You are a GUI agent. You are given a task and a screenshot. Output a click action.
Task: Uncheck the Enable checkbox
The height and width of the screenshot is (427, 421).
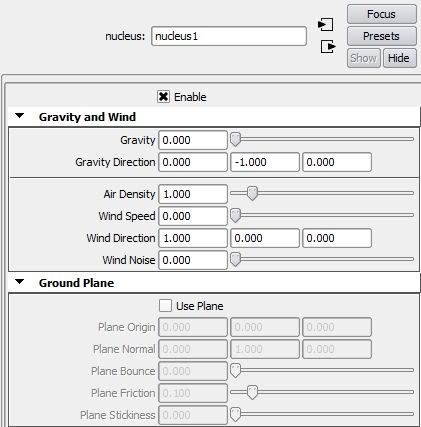click(x=163, y=97)
